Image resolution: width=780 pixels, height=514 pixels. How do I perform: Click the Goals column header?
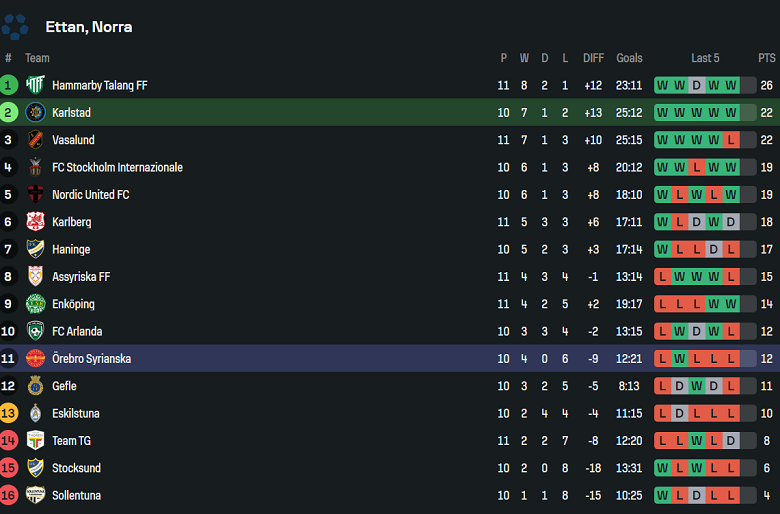click(x=630, y=58)
